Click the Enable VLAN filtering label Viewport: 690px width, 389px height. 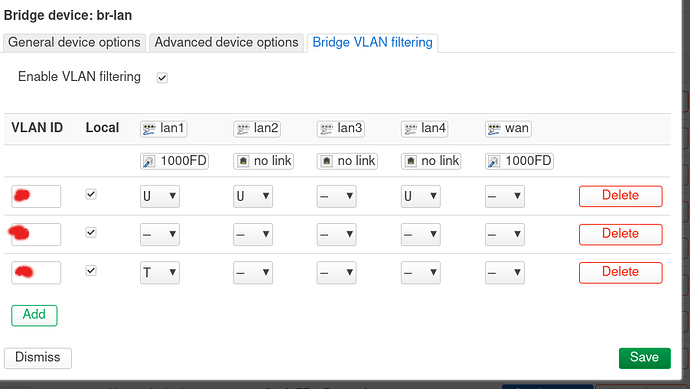point(79,77)
